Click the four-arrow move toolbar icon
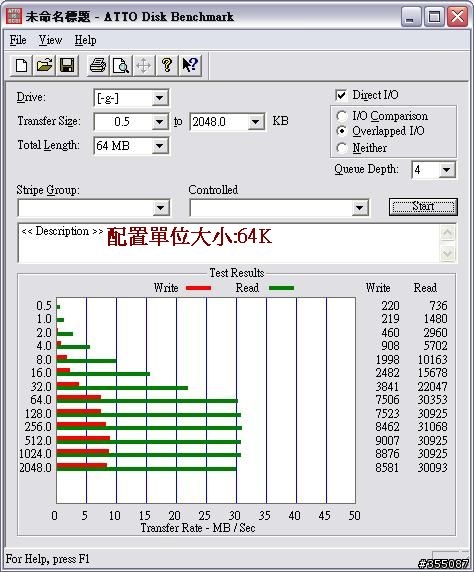Screen dimensions: 474x572 point(143,66)
